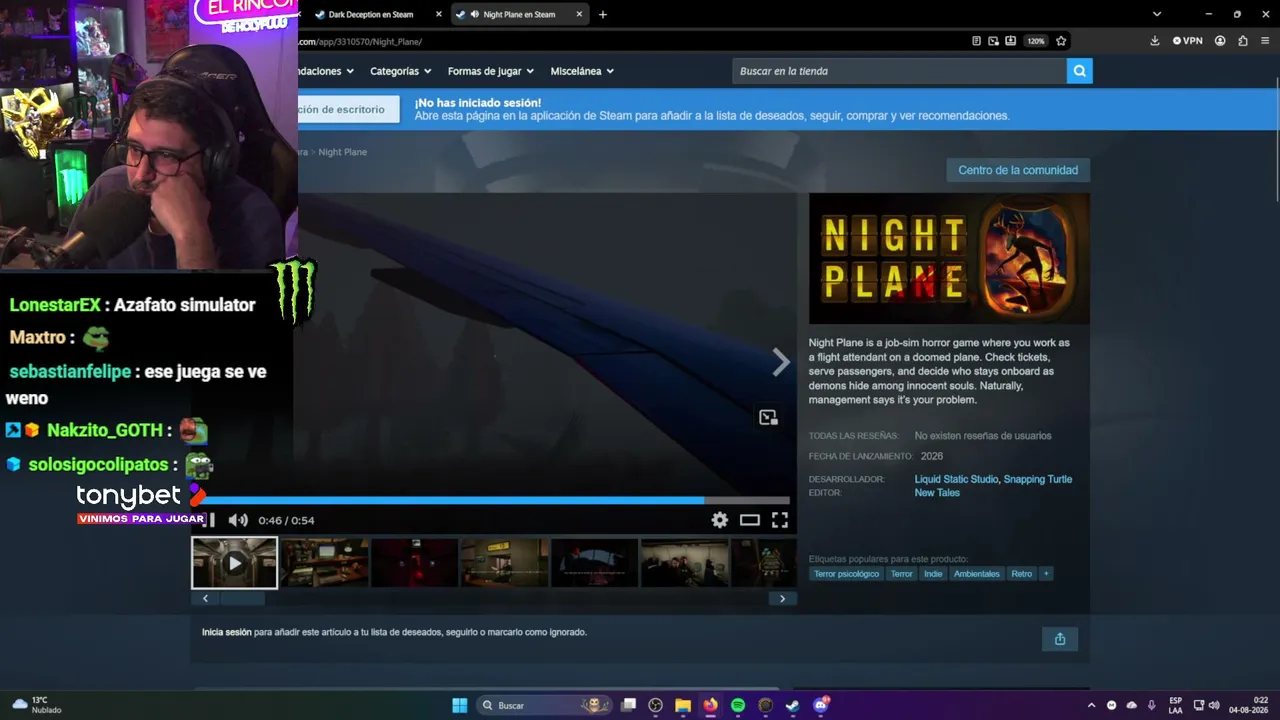The image size is (1280, 720).
Task: Click the share button below the media strip
Action: tap(1060, 639)
